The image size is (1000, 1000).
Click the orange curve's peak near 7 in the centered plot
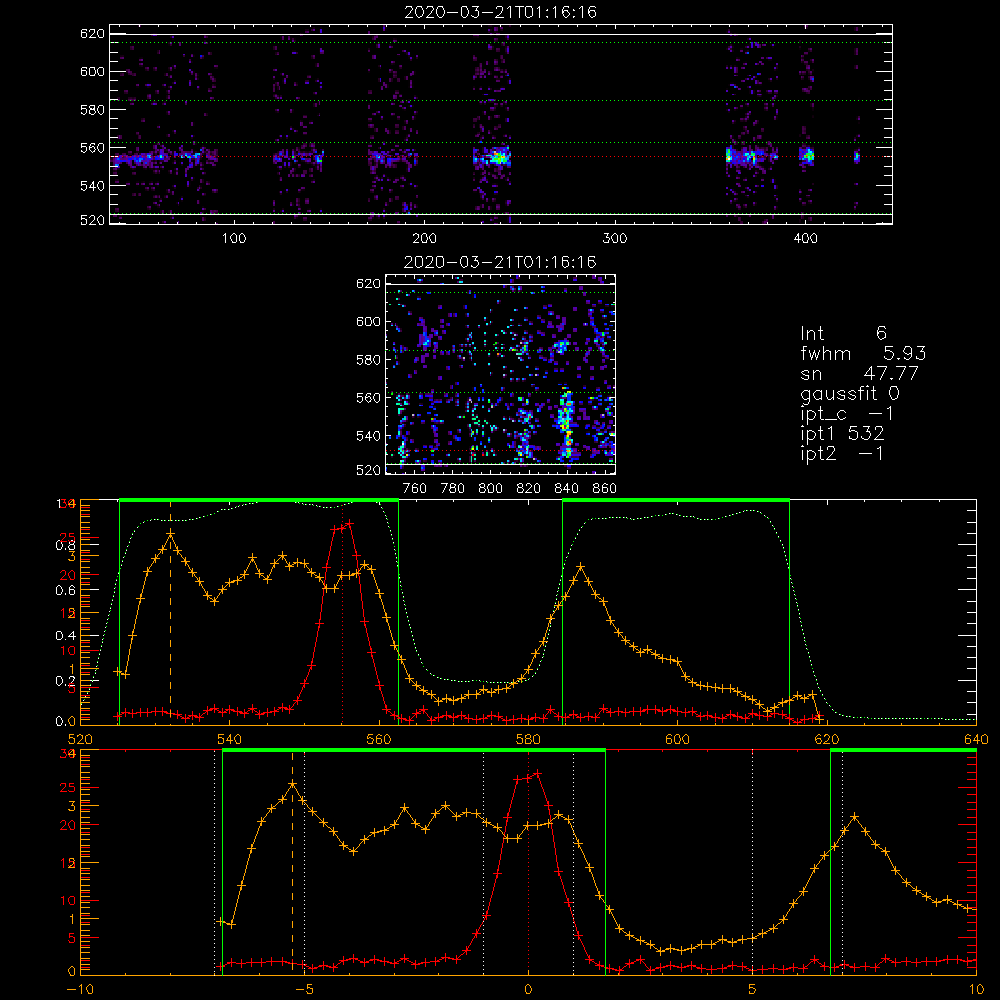pos(855,817)
